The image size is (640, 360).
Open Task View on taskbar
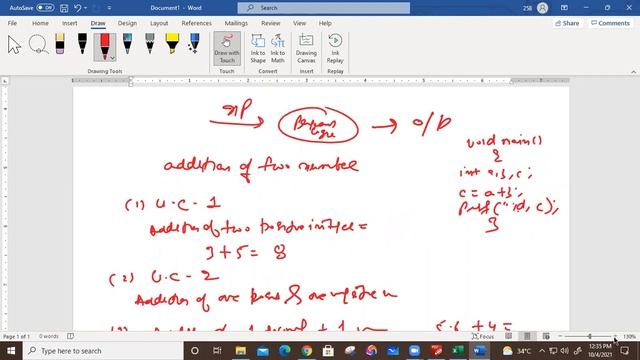tap(217, 351)
